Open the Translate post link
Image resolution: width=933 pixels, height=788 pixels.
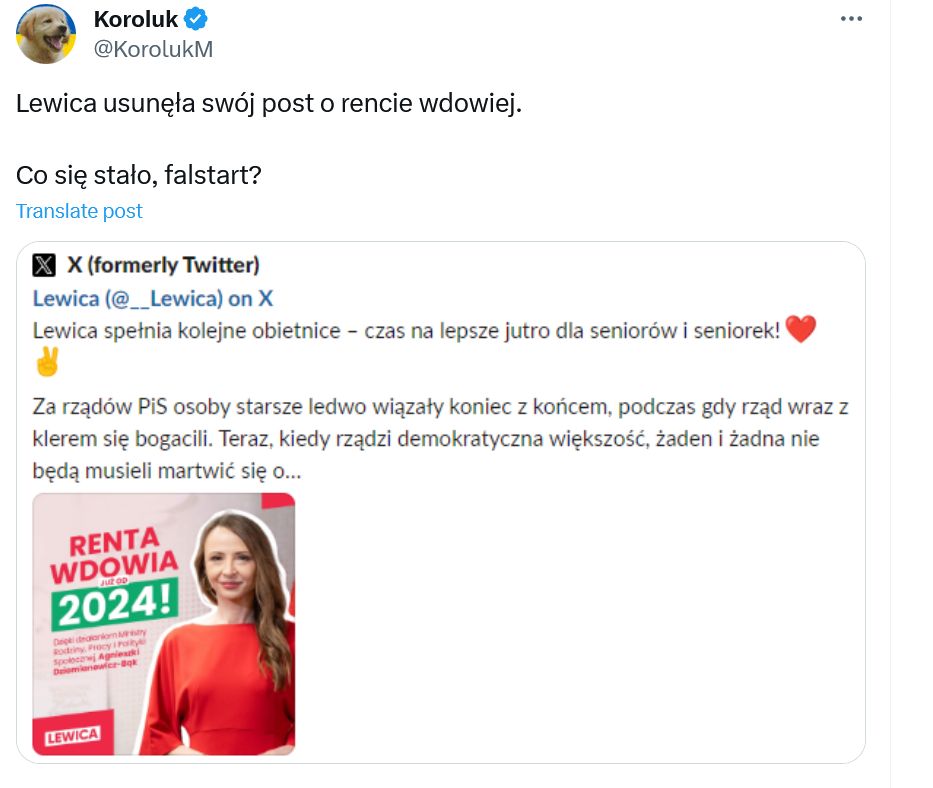(x=79, y=211)
